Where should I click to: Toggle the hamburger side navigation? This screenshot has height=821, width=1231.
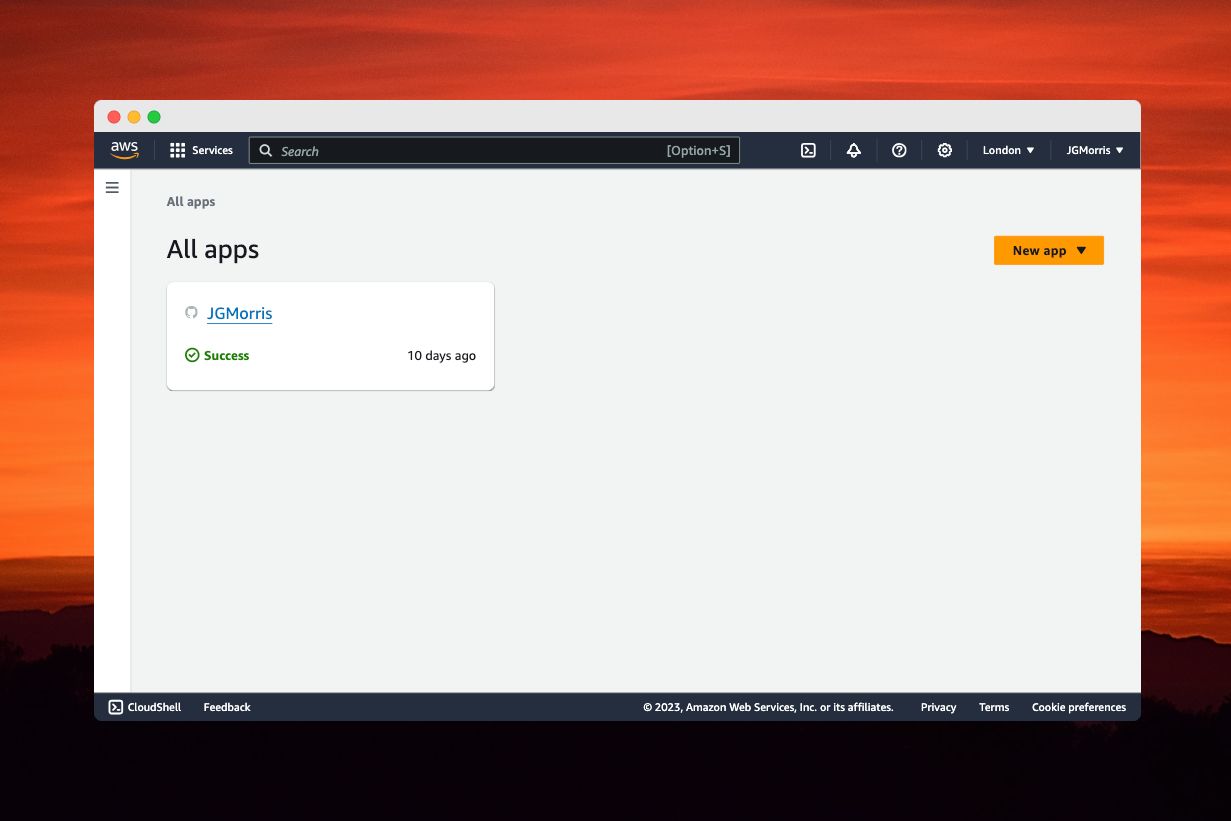click(112, 187)
